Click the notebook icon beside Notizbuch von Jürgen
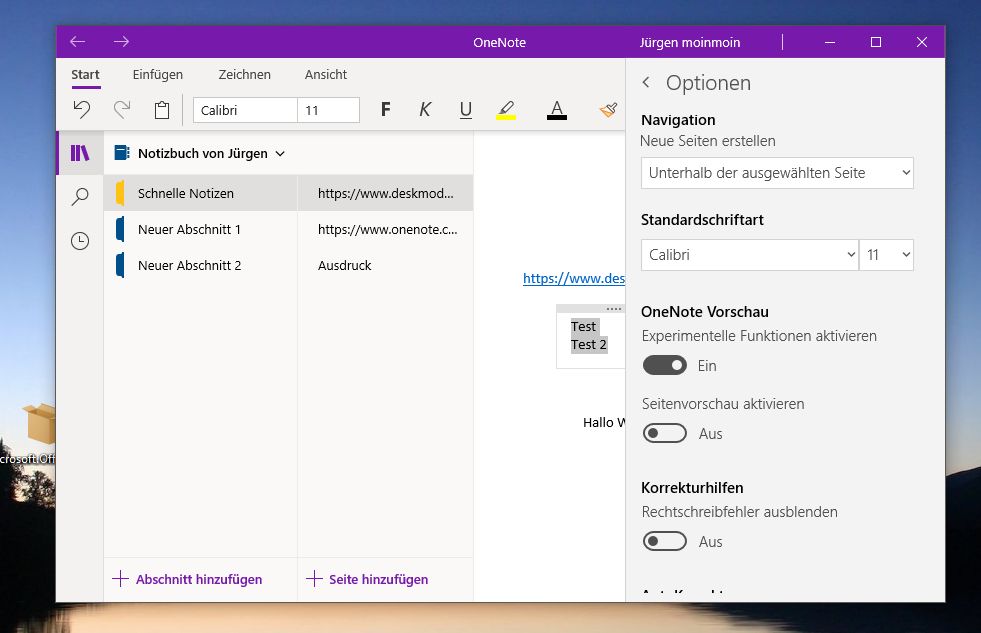981x633 pixels. coord(122,153)
